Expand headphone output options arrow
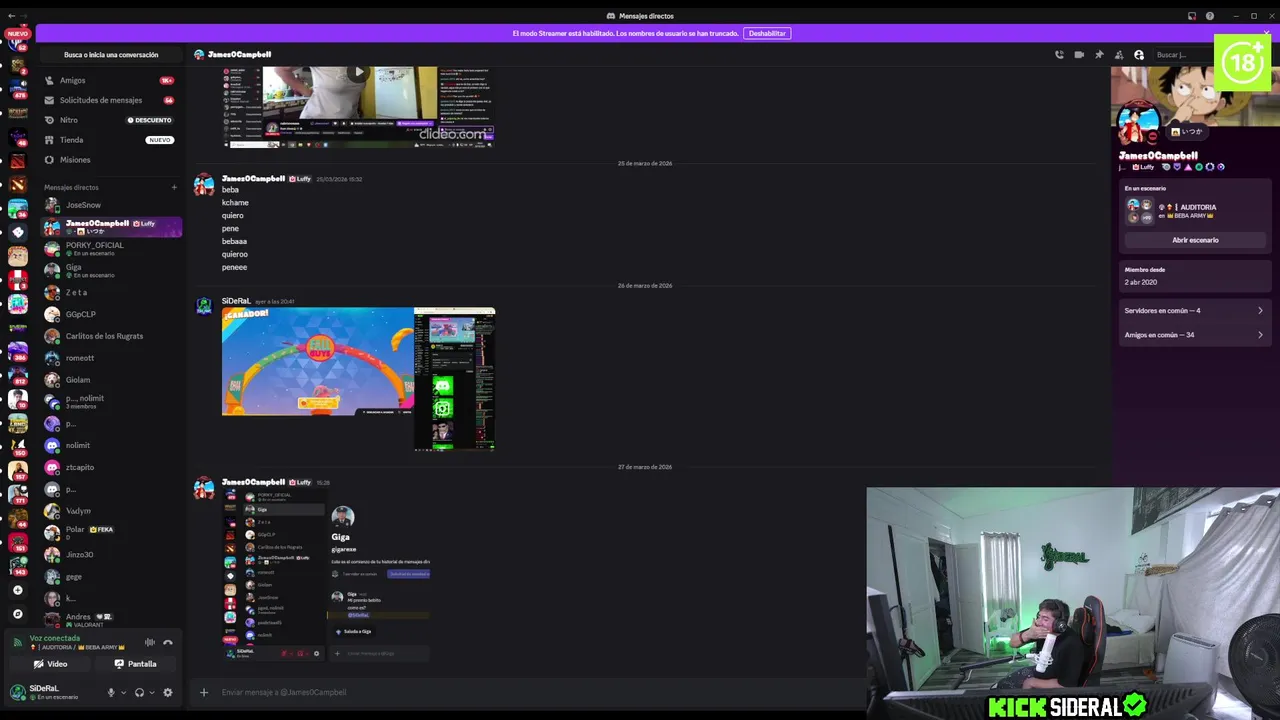1280x720 pixels. tap(152, 692)
